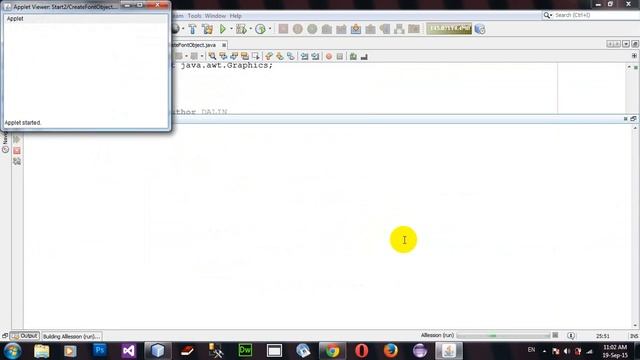The width and height of the screenshot is (640, 360).
Task: Click Find Next Occurrence editor icon
Action: coord(234,56)
